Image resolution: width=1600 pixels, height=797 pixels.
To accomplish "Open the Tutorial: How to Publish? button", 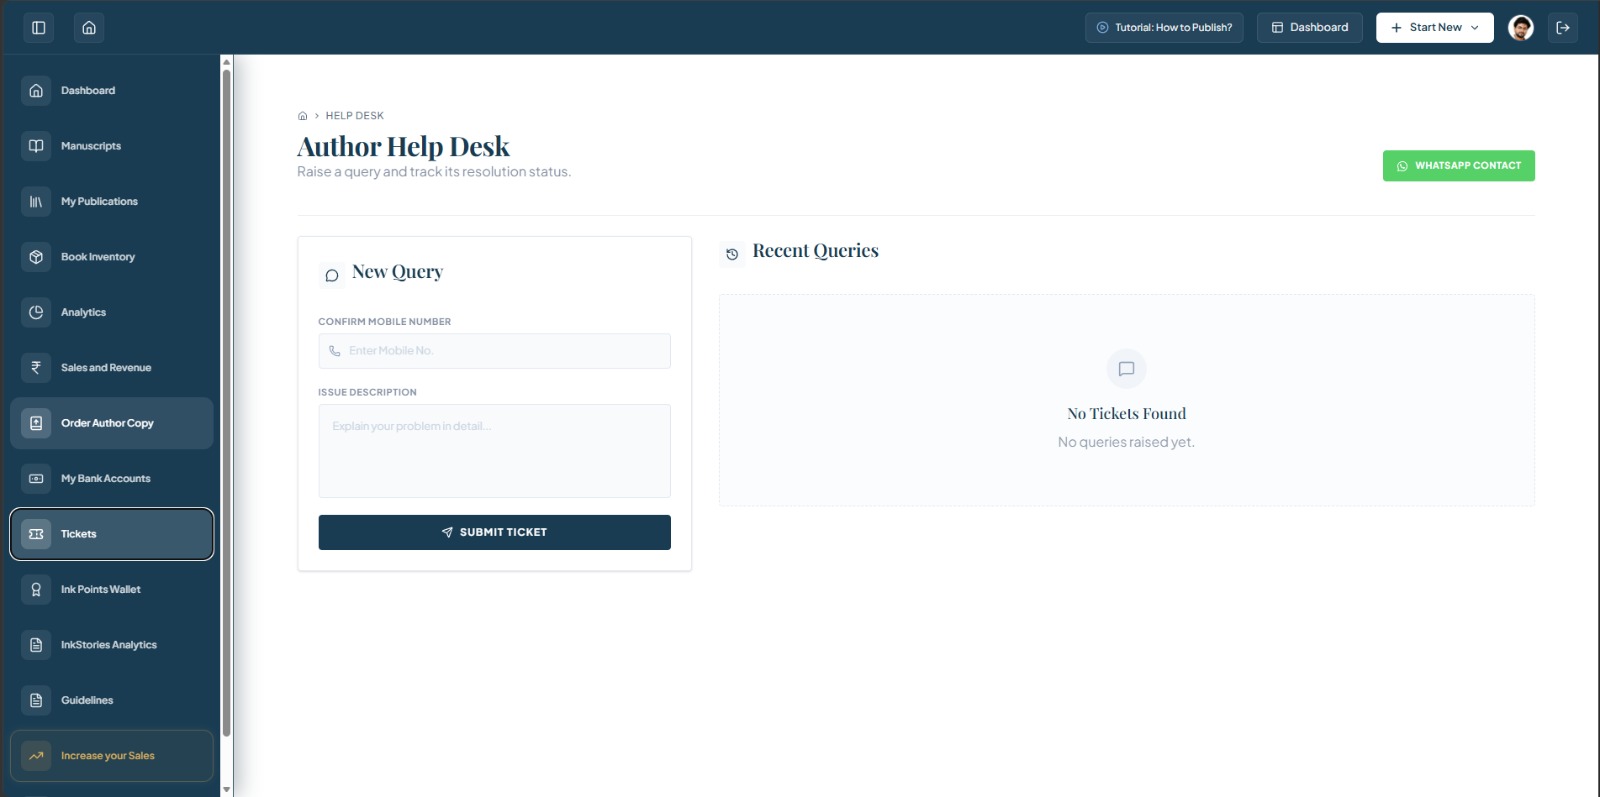I will (1164, 28).
